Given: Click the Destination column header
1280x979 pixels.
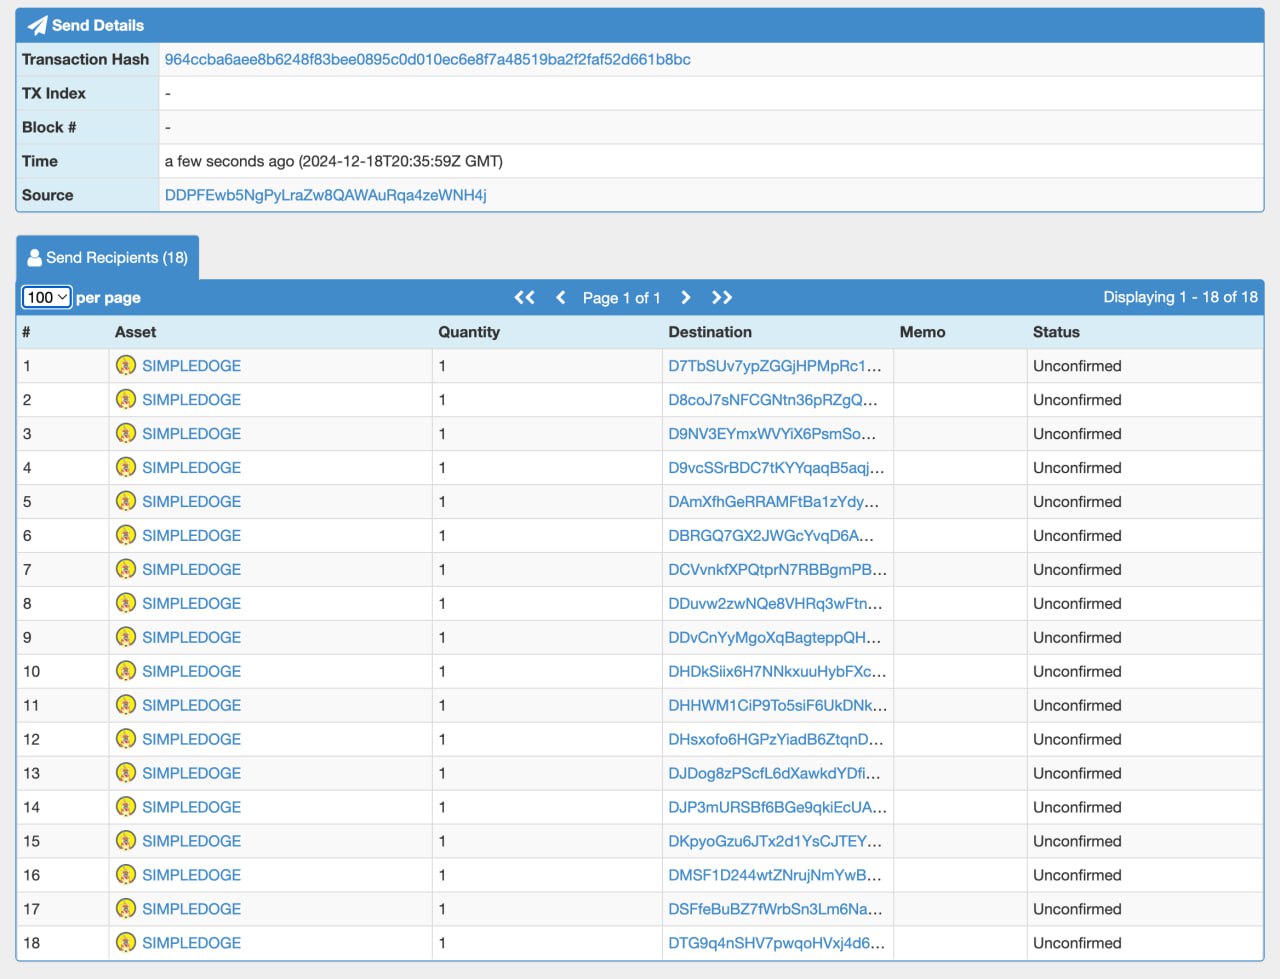Looking at the screenshot, I should pos(710,332).
